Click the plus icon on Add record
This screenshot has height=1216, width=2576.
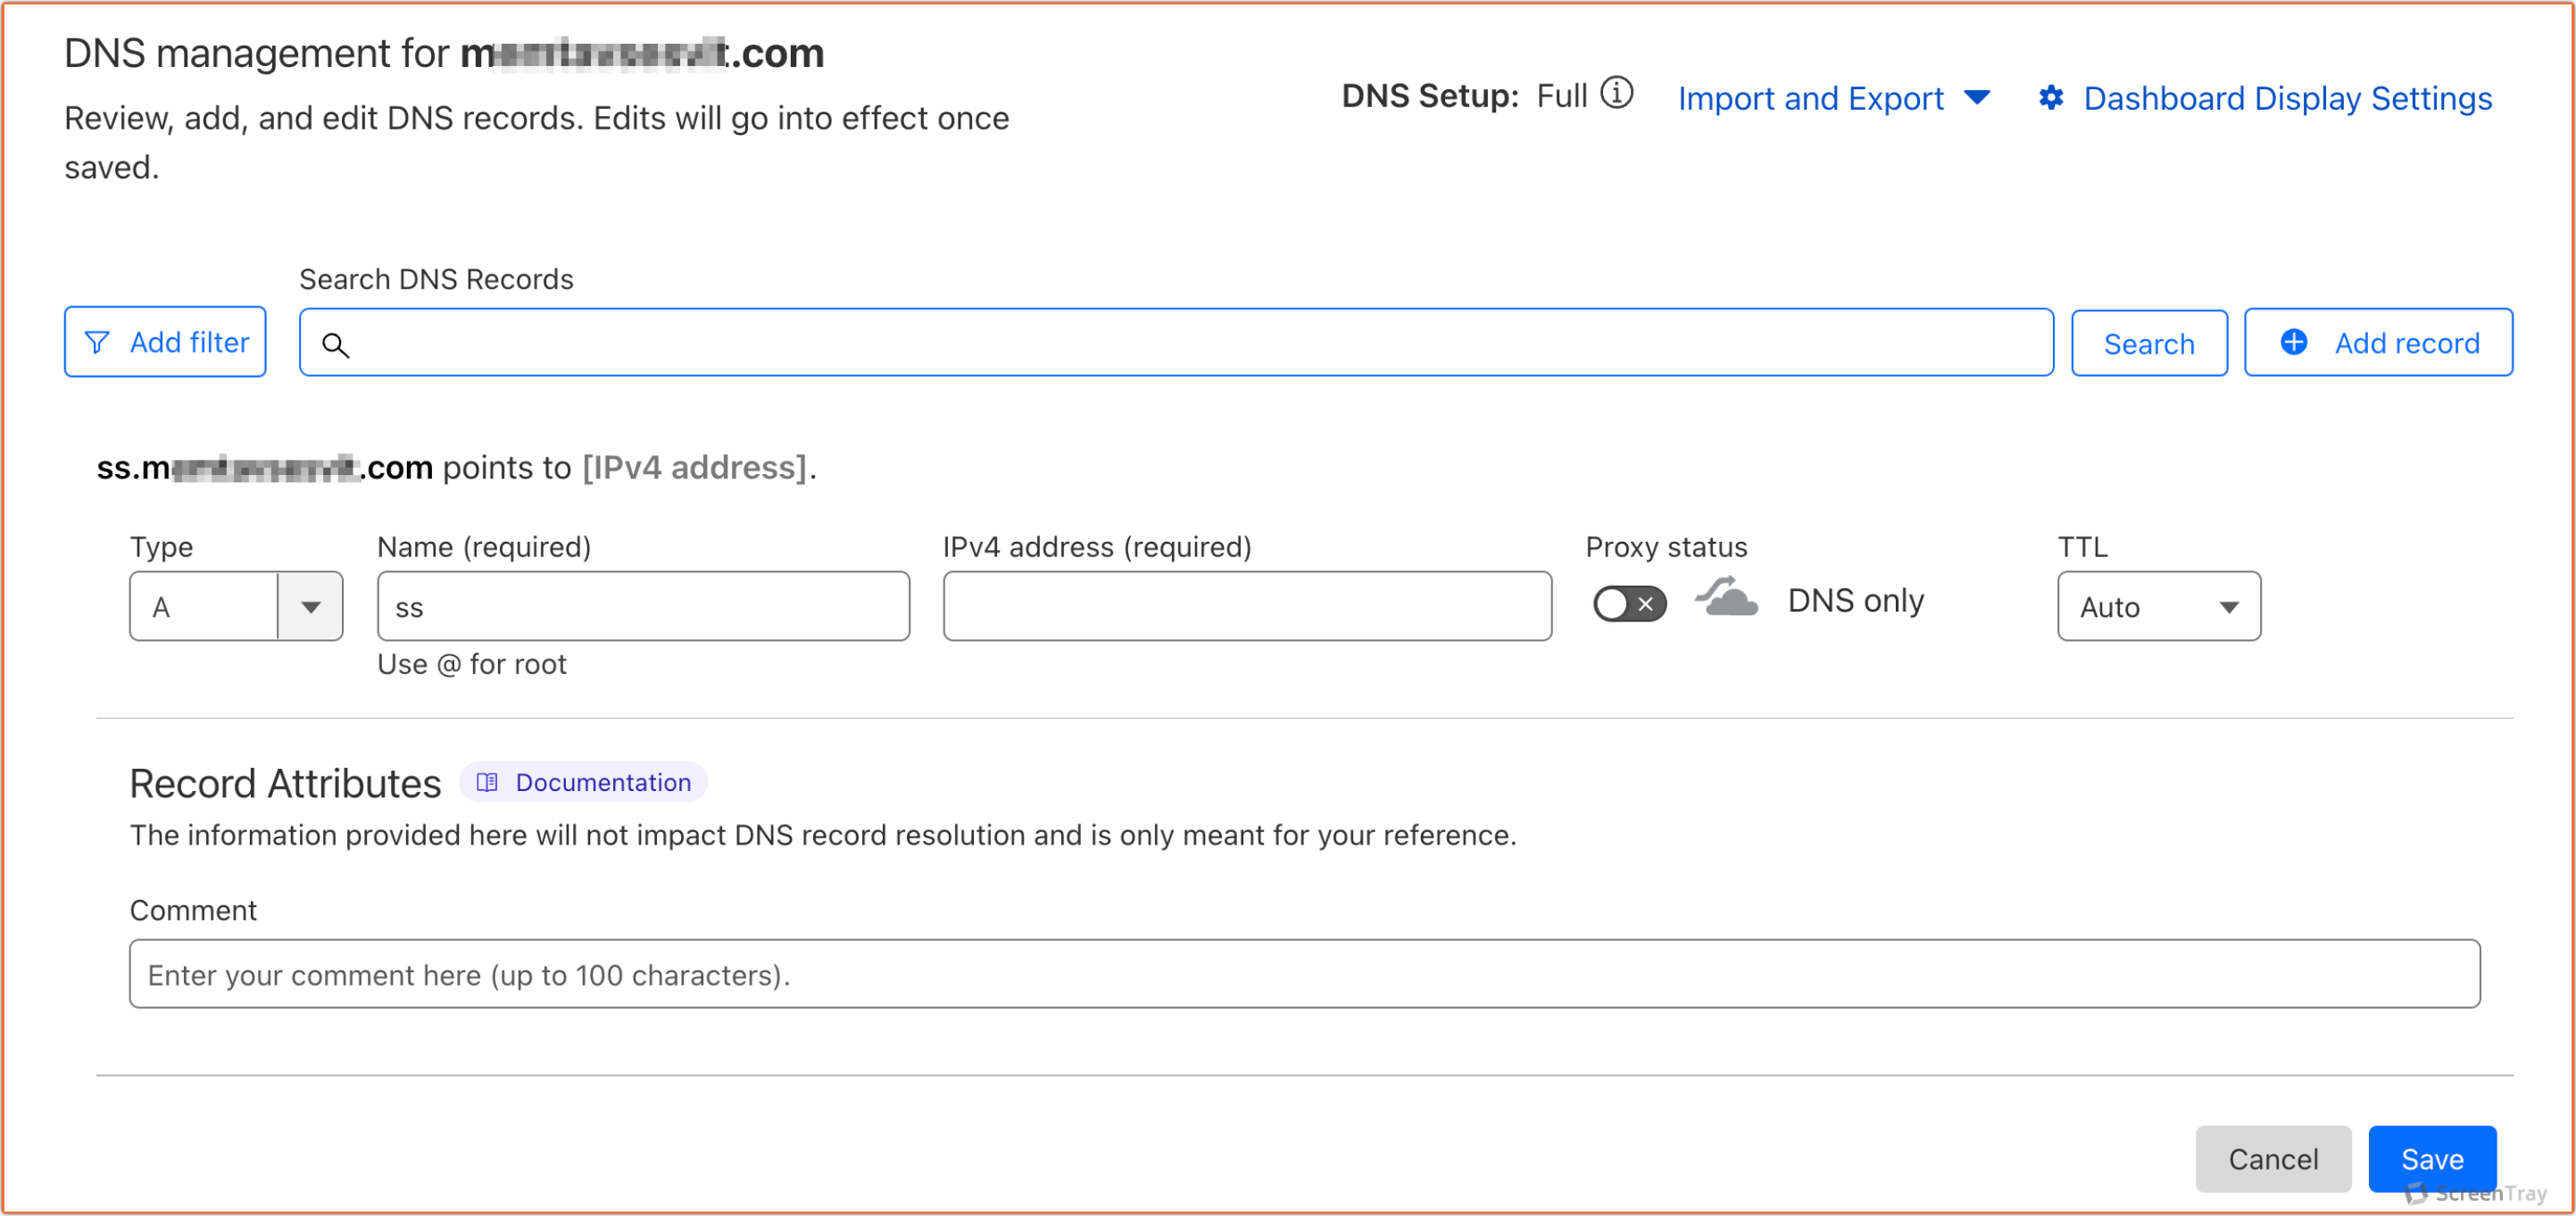(2293, 342)
